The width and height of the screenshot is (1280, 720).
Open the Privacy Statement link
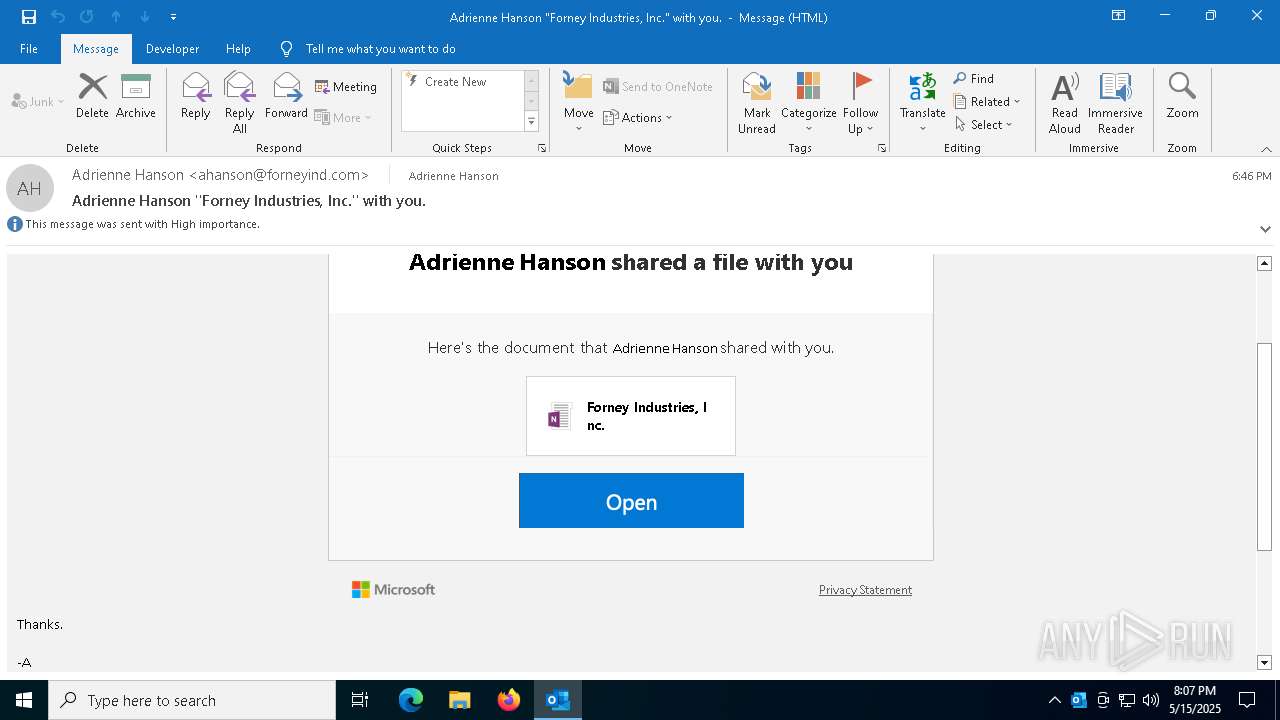point(865,590)
